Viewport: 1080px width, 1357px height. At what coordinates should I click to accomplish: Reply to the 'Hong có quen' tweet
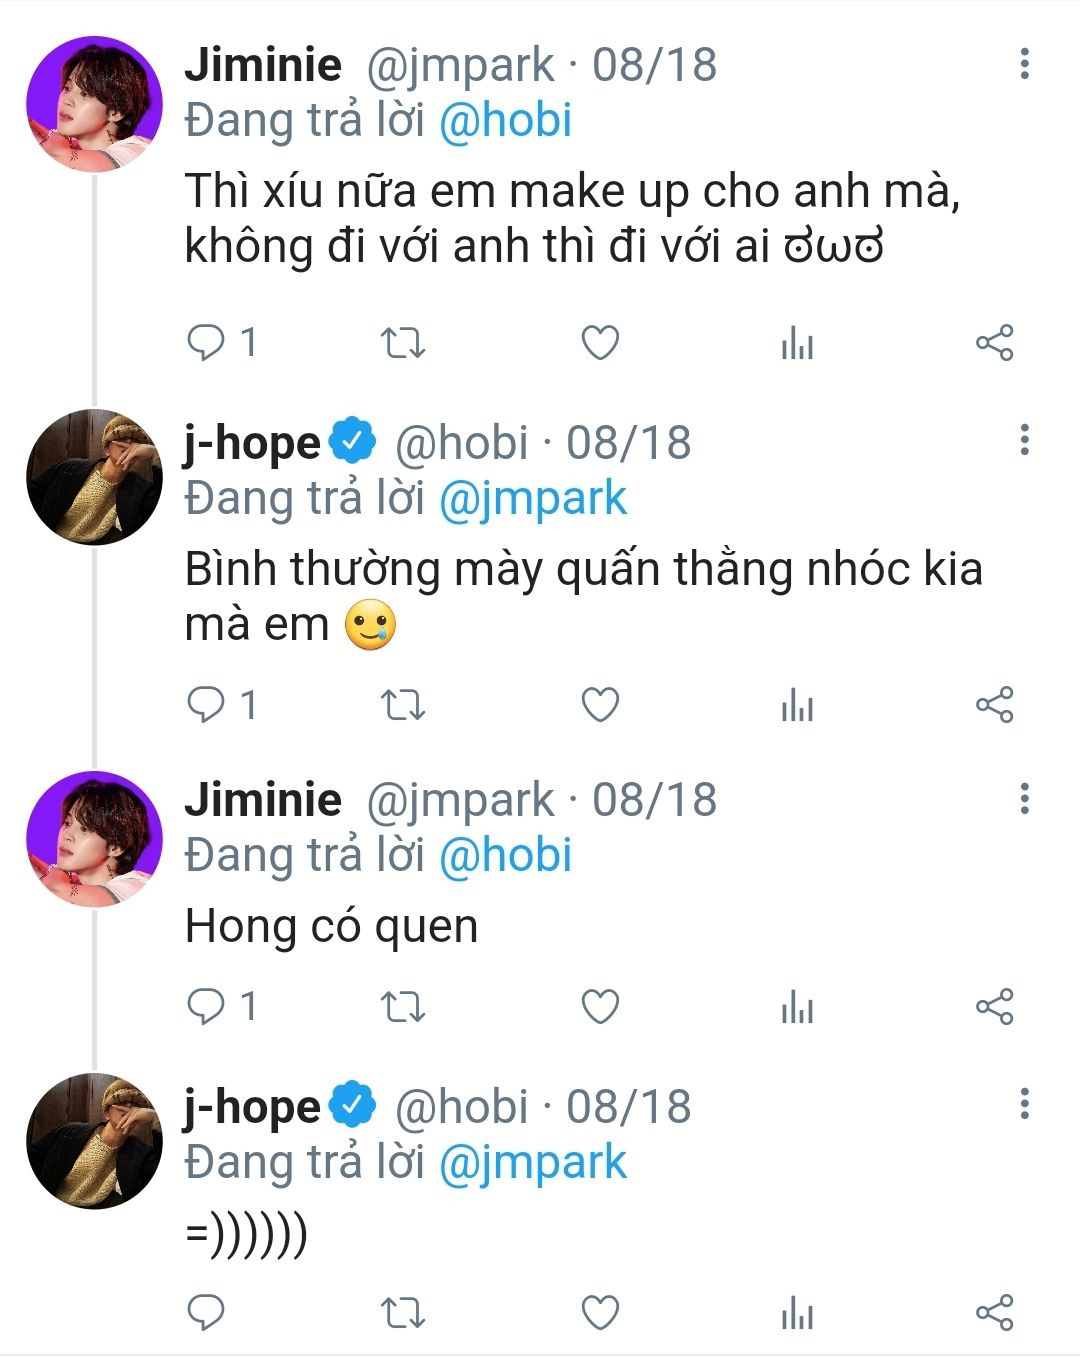(x=206, y=1007)
